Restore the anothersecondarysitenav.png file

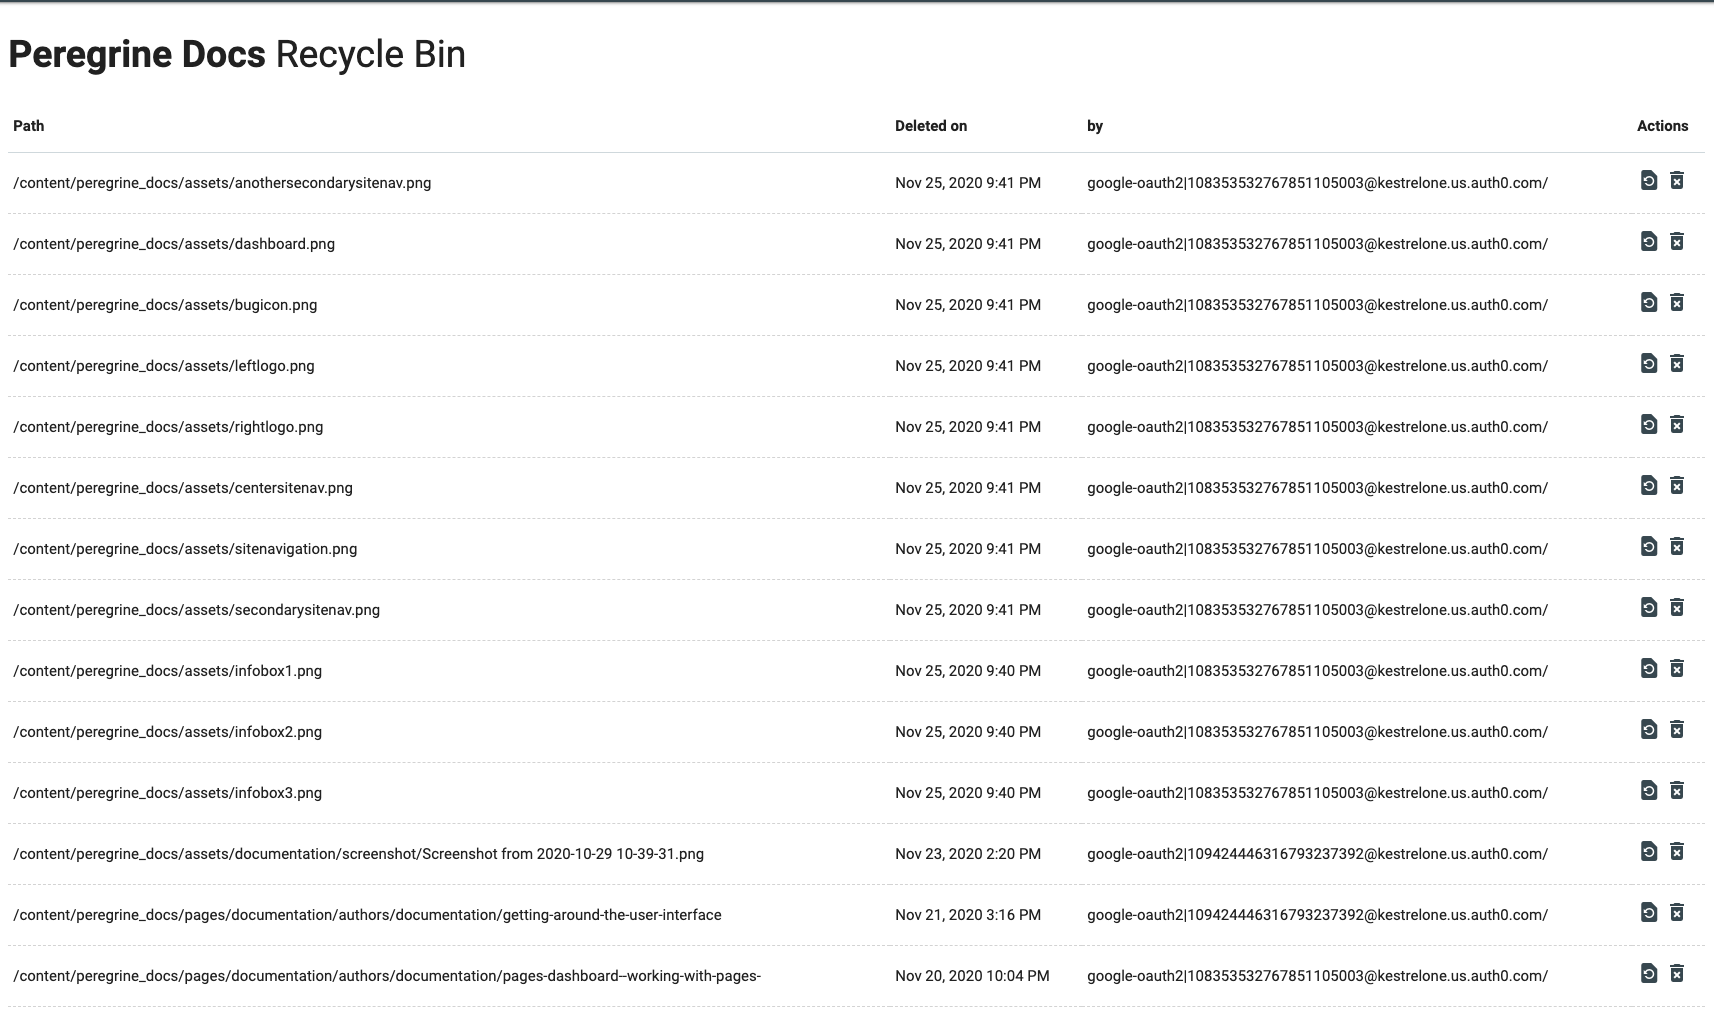pos(1649,181)
